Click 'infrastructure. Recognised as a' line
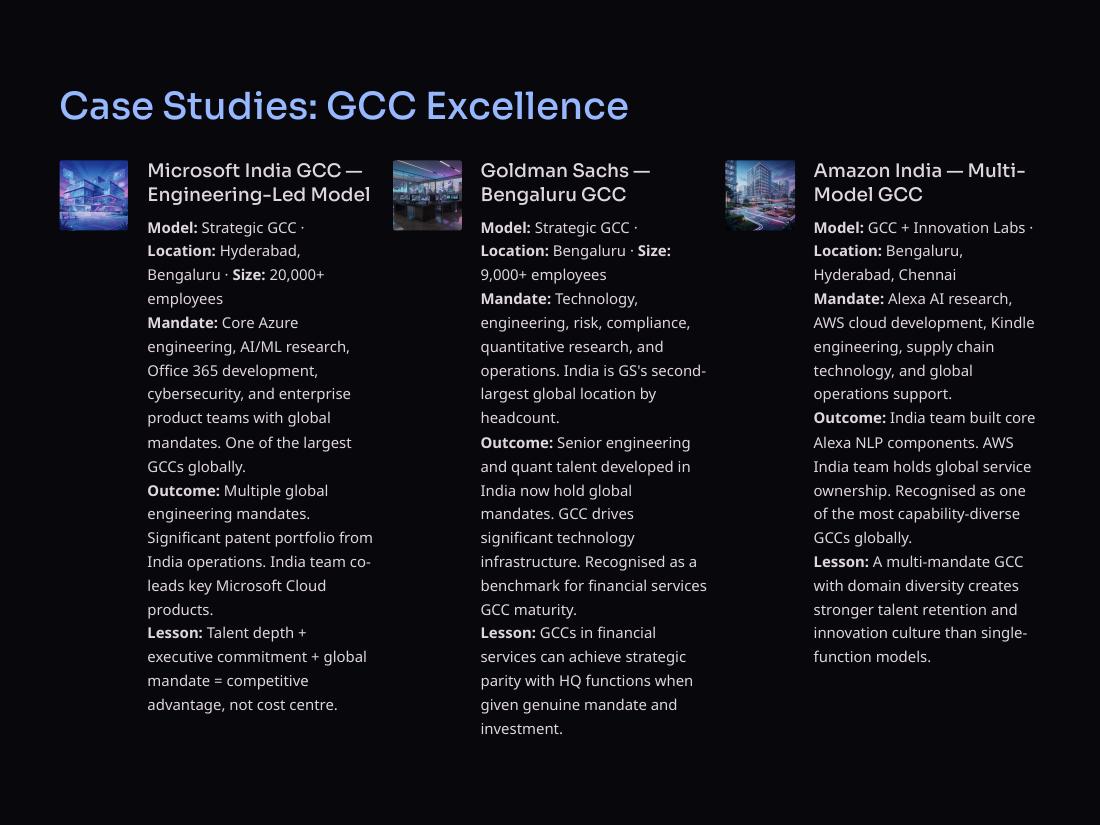Viewport: 1100px width, 825px height. point(589,562)
